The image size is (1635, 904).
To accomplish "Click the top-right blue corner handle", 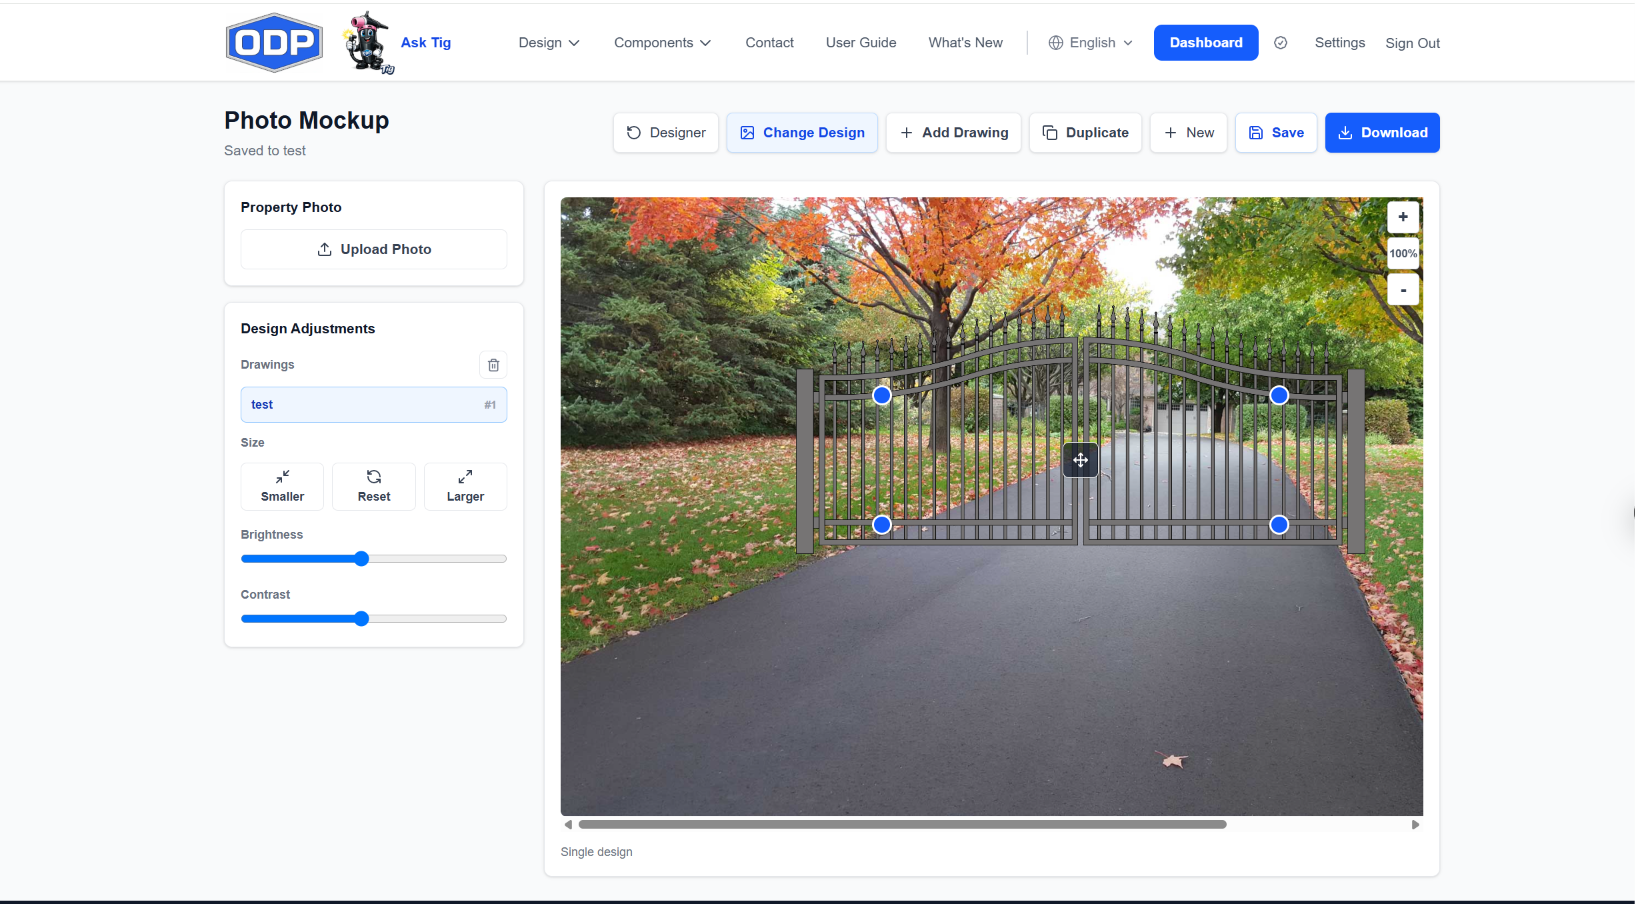I will [x=1279, y=396].
